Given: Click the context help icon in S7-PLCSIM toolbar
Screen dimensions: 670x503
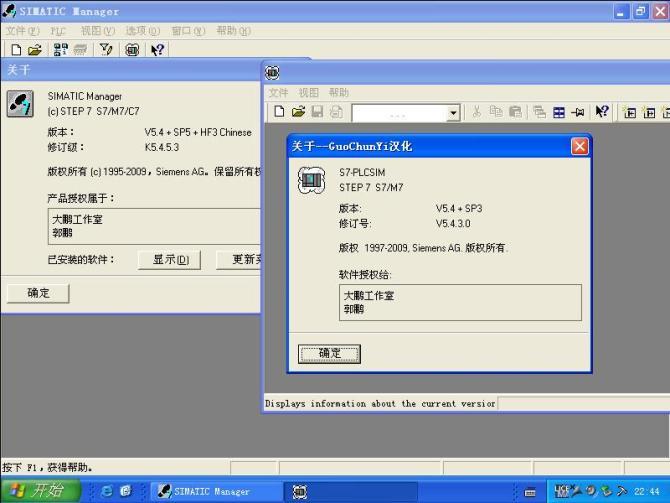Looking at the screenshot, I should point(602,112).
